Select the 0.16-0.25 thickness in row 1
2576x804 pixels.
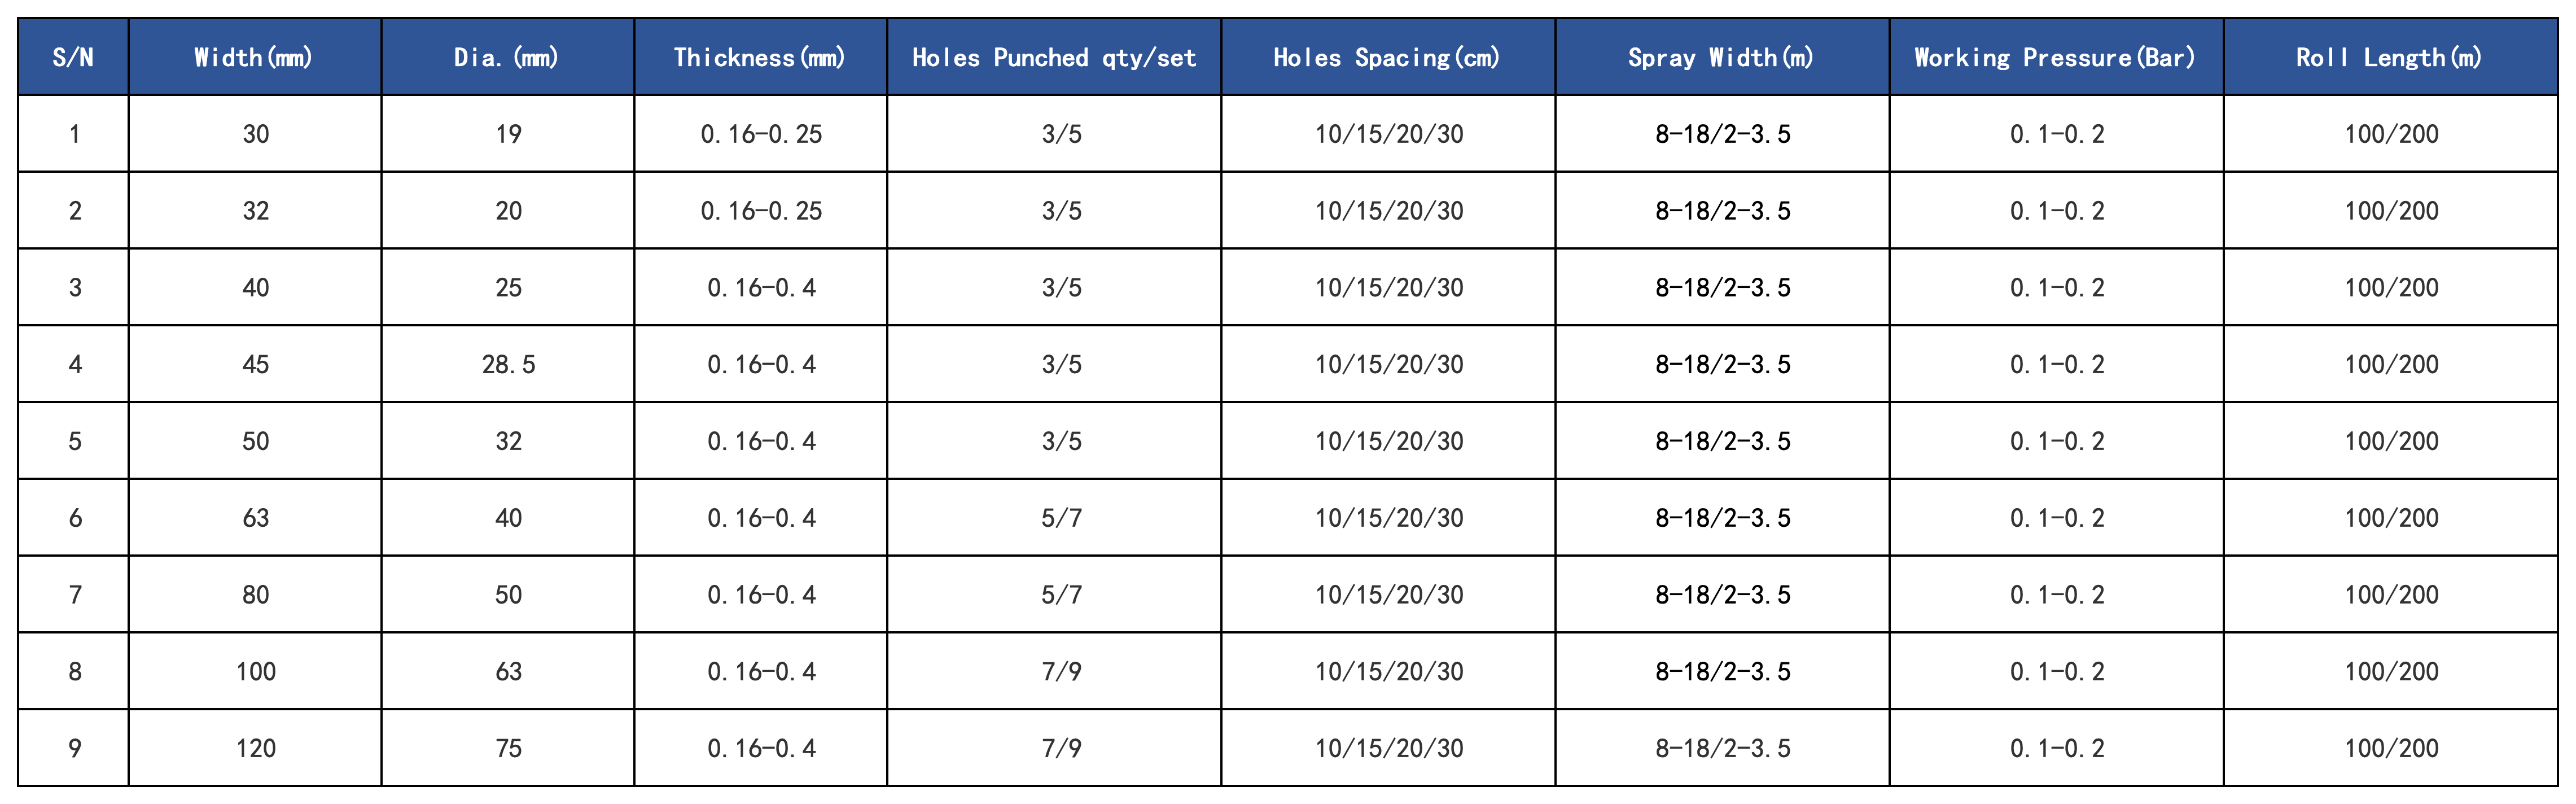coord(761,134)
